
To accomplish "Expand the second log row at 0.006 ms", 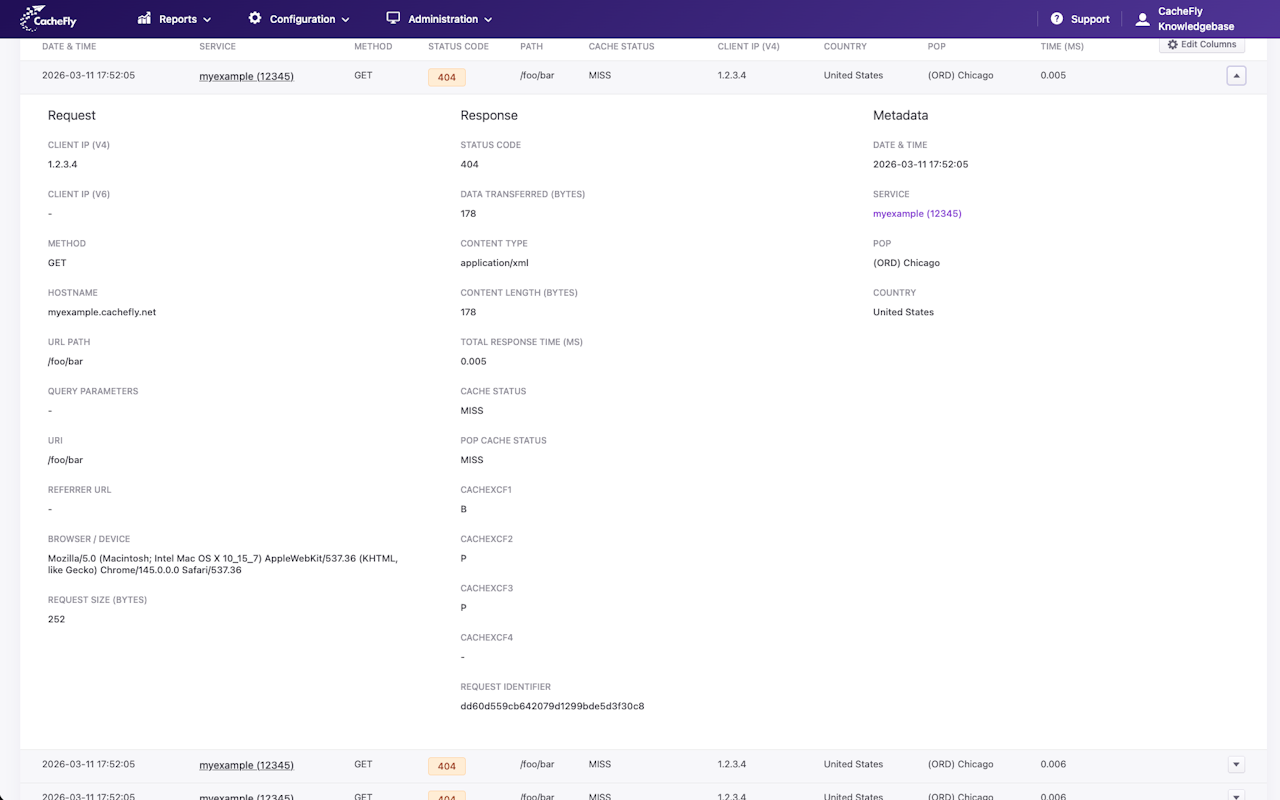I will (1236, 764).
